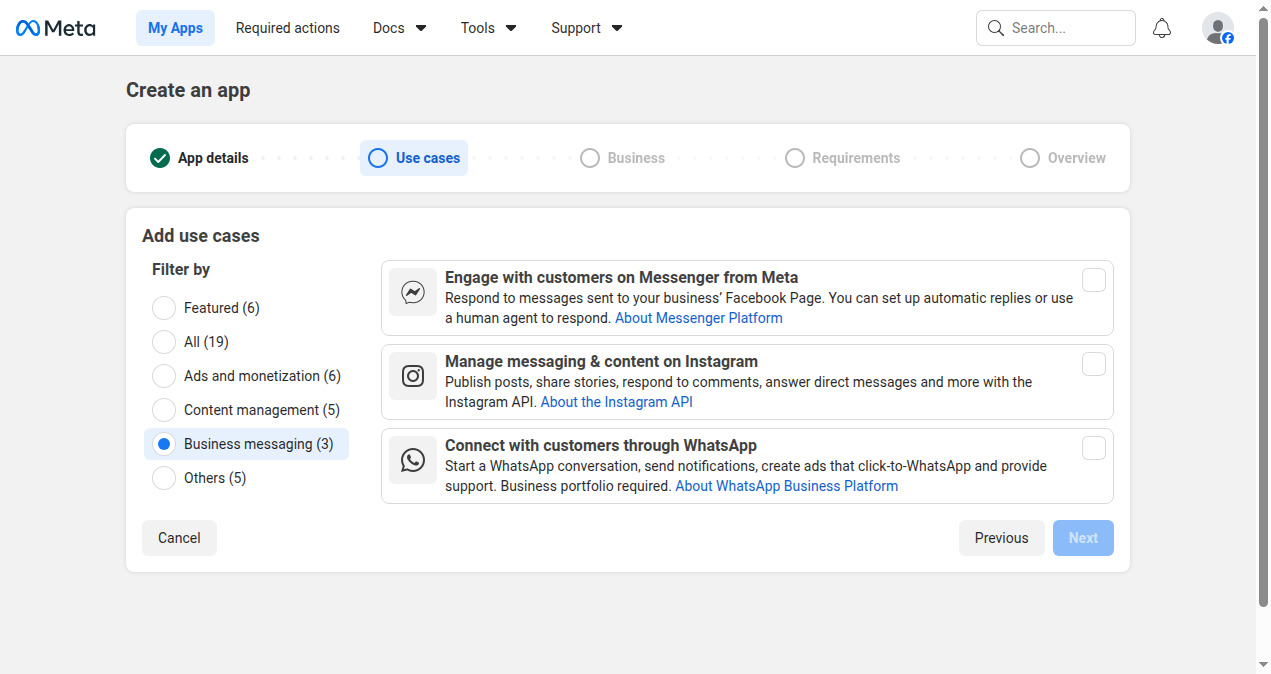
Task: Open the account profile avatar
Action: click(1218, 28)
